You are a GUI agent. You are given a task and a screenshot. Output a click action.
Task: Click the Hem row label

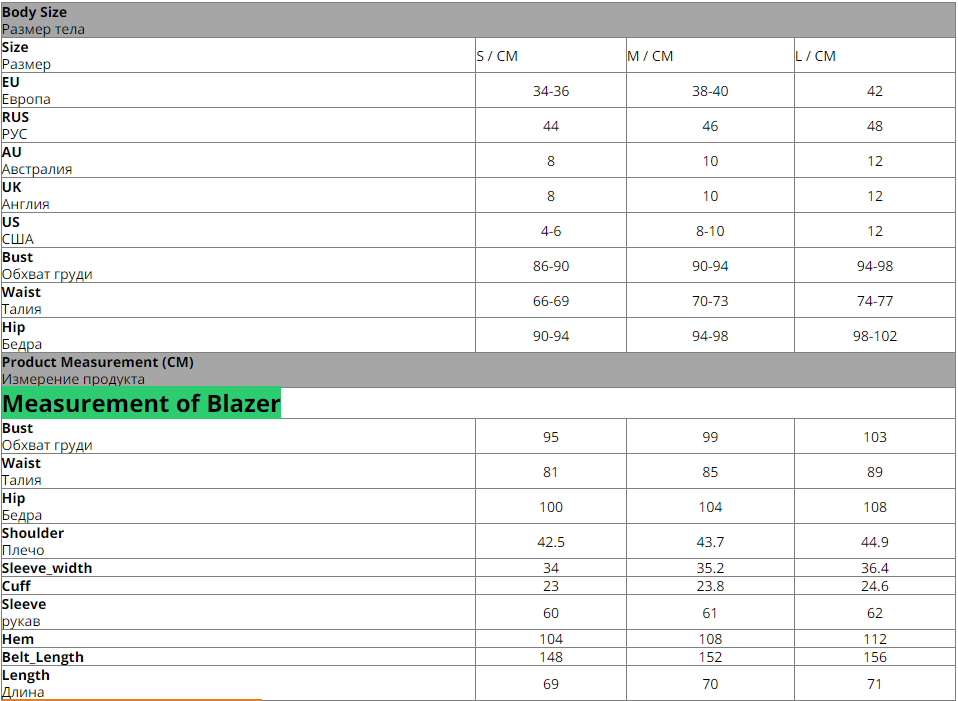click(238, 639)
